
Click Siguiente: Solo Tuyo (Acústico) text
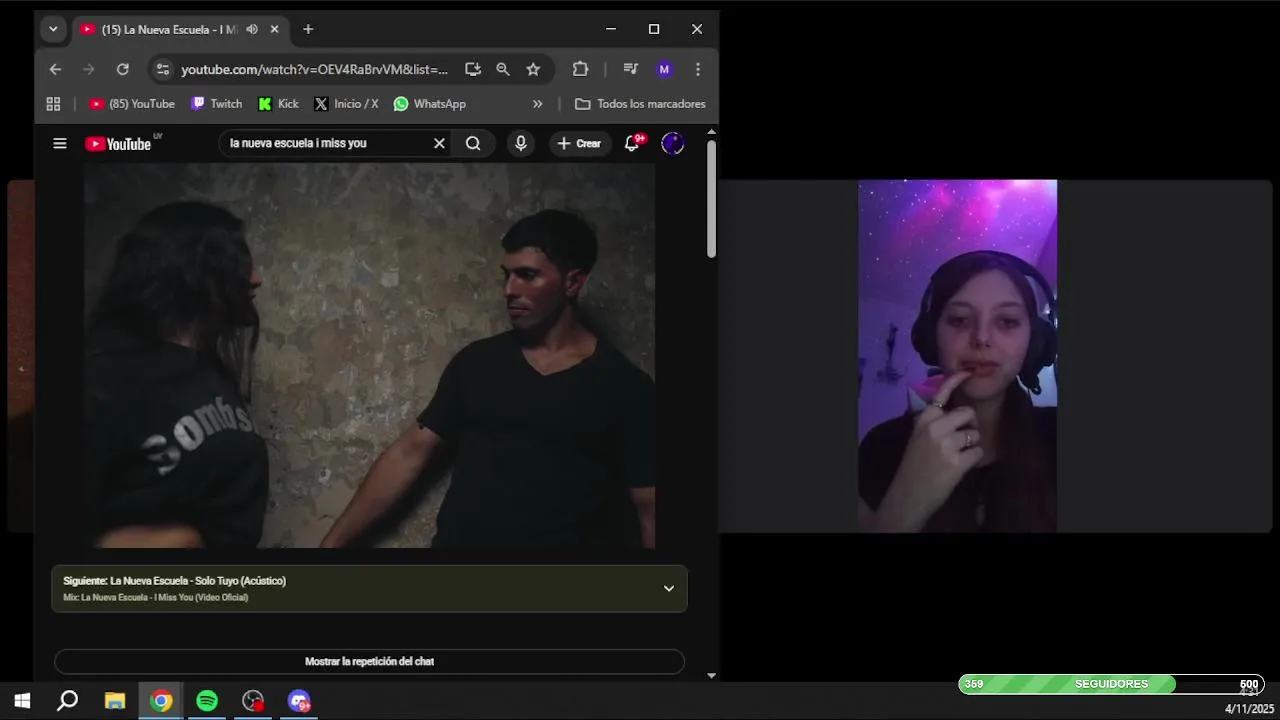coord(175,581)
